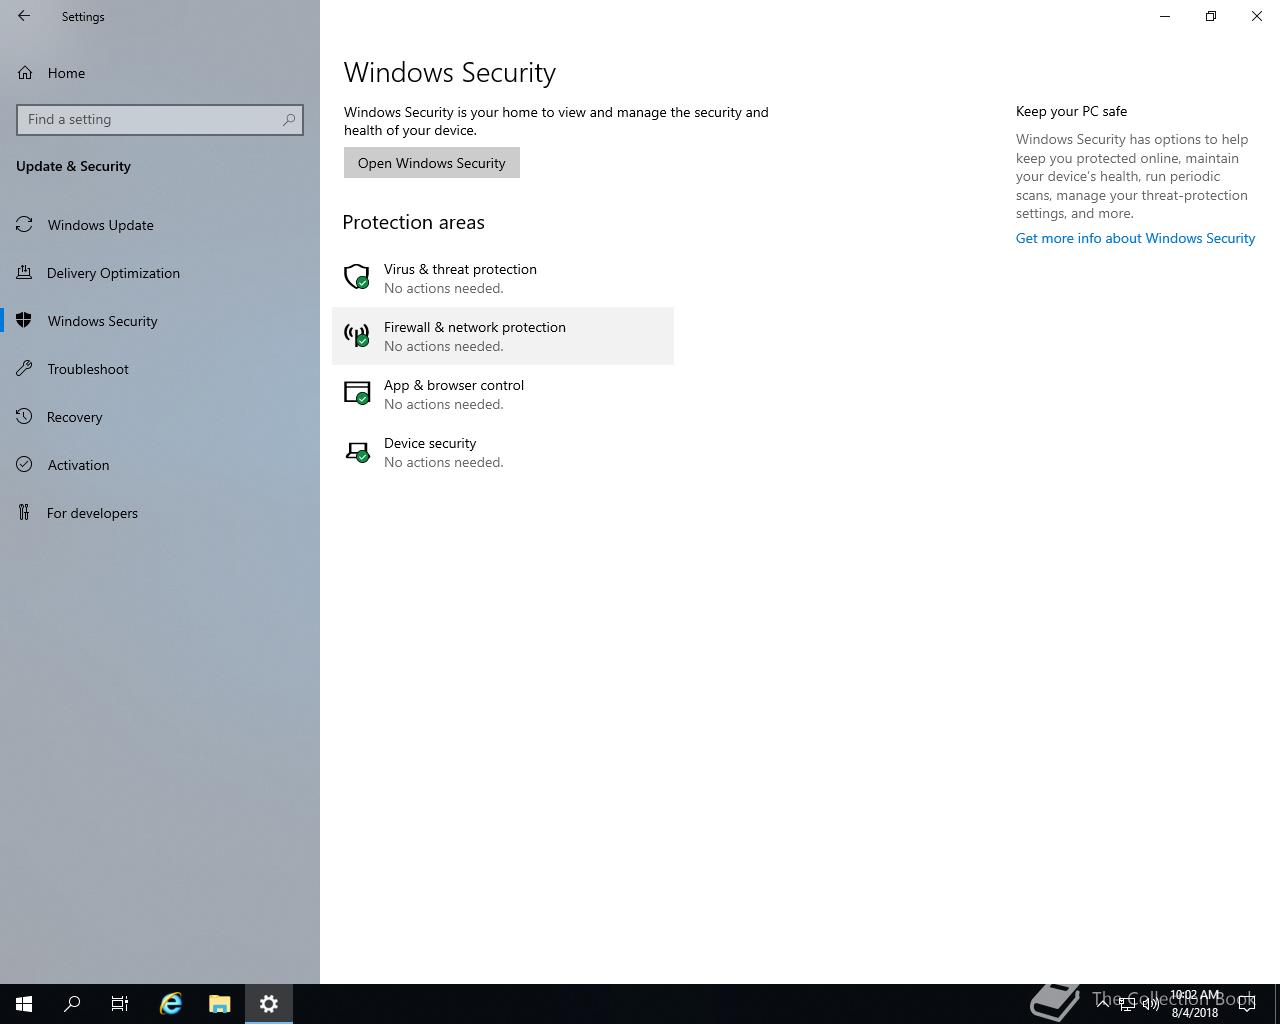
Task: Open Device security protection area
Action: coord(503,452)
